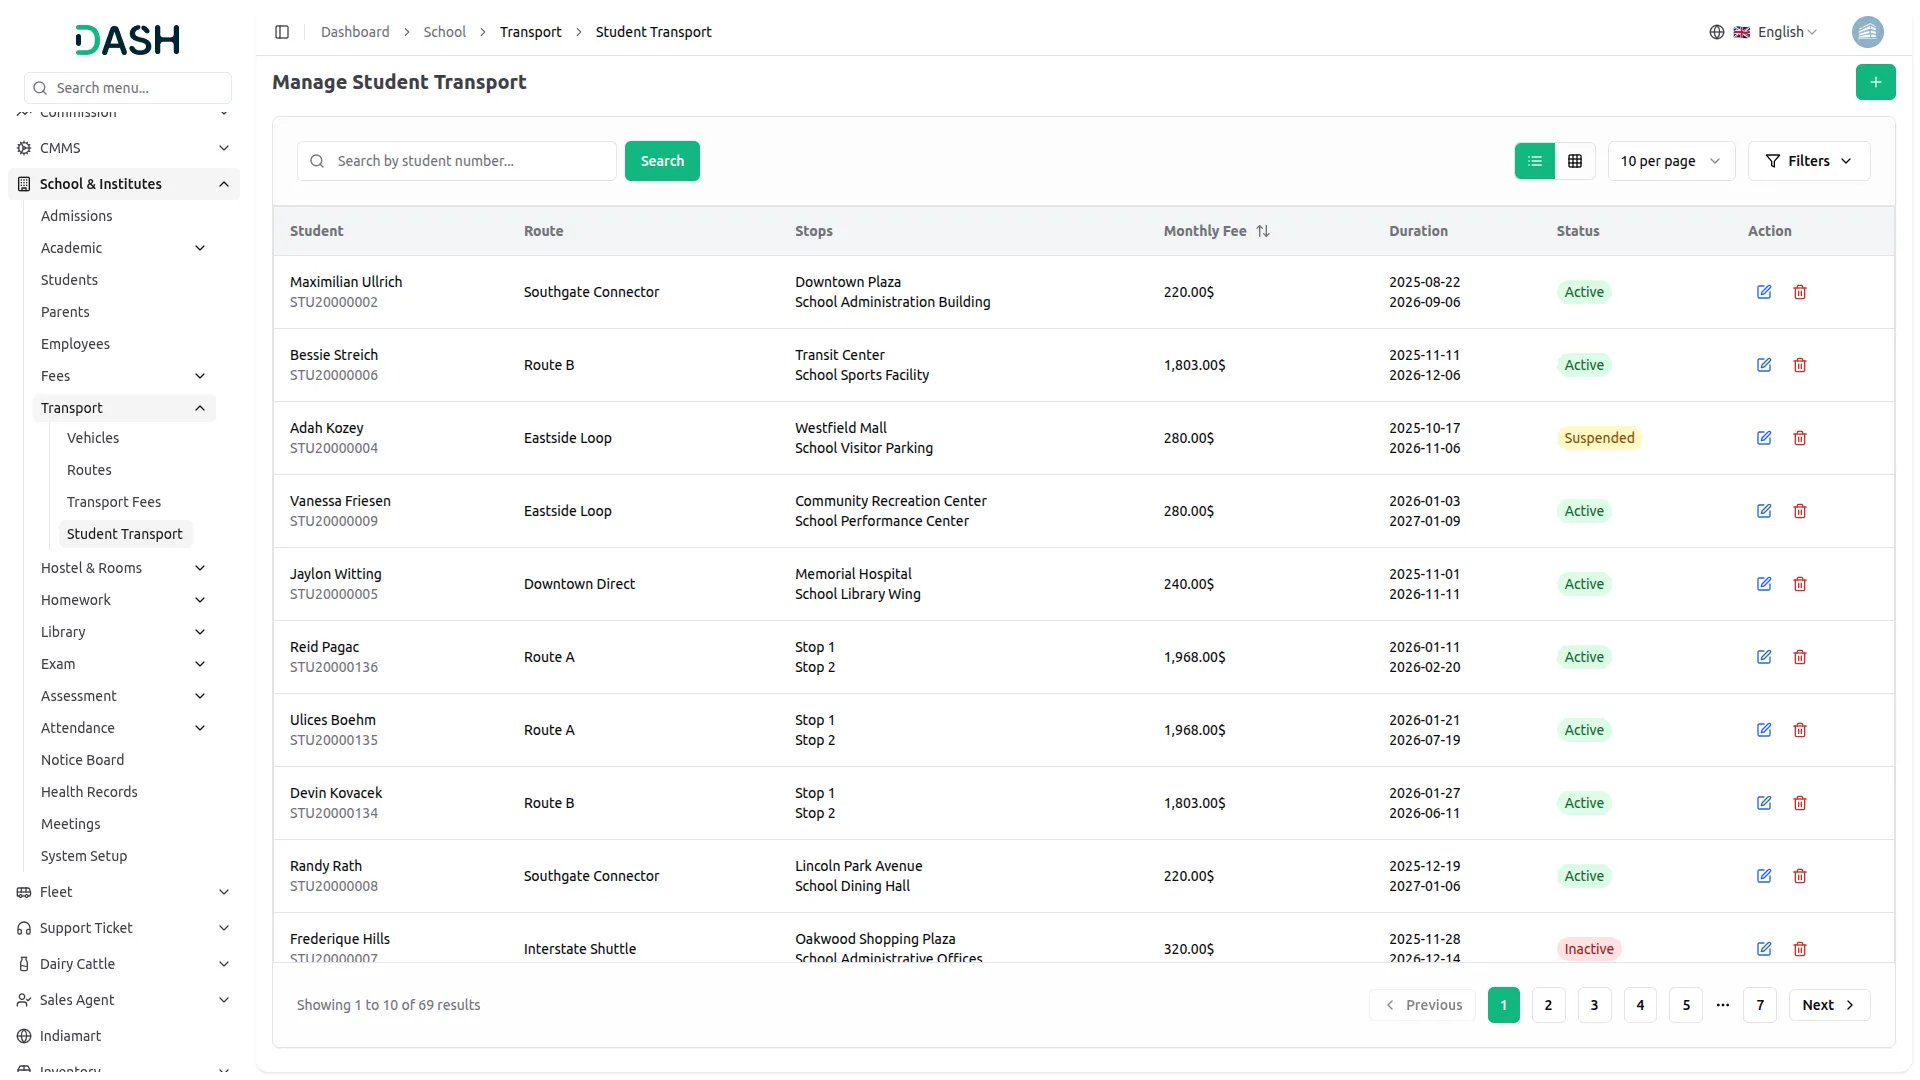Delete Randy Rath's transport entry
1920x1080 pixels.
coord(1799,876)
